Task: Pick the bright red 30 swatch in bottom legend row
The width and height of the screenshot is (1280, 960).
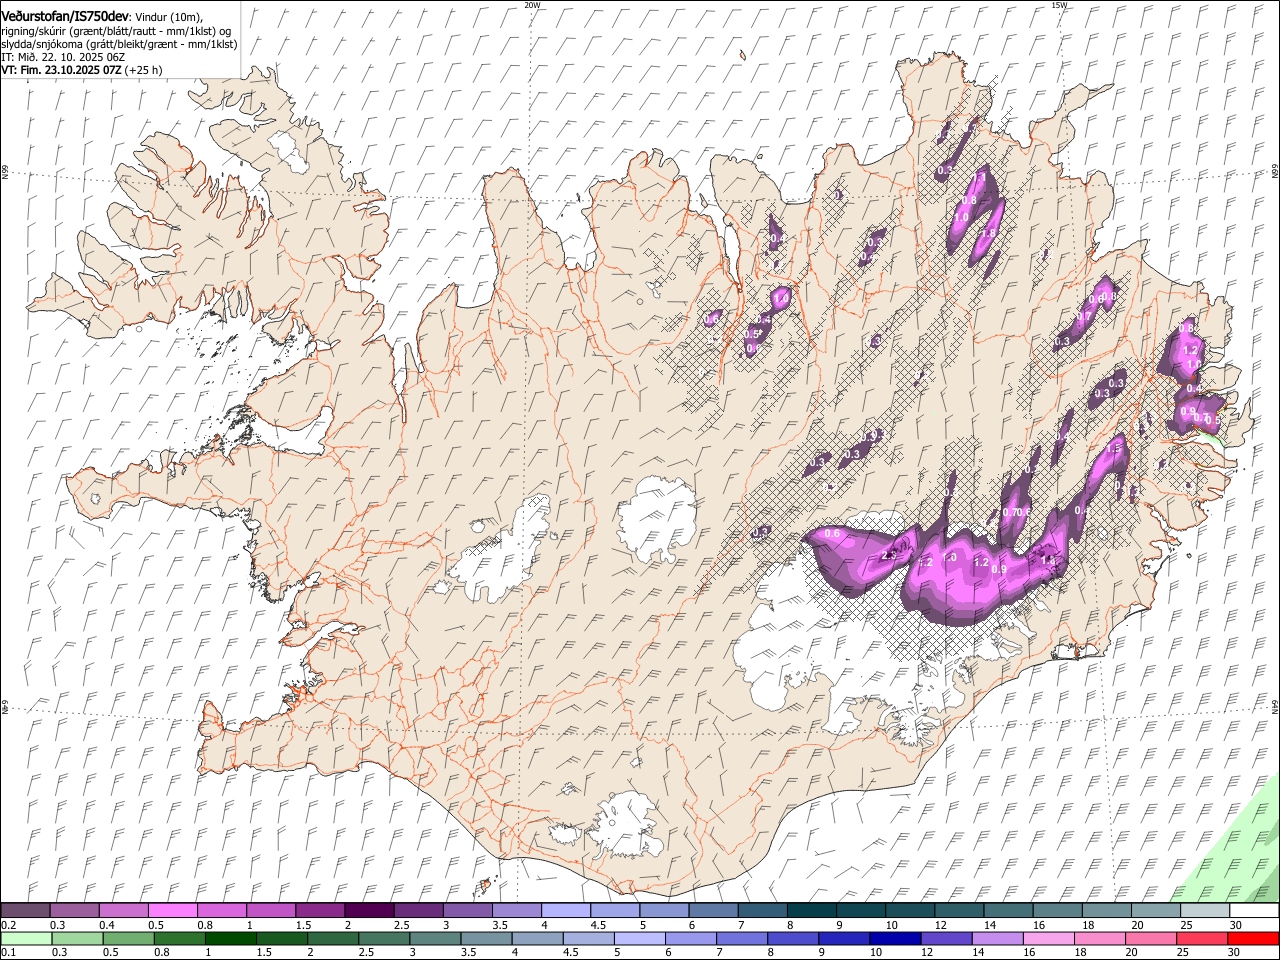Action: [1254, 938]
